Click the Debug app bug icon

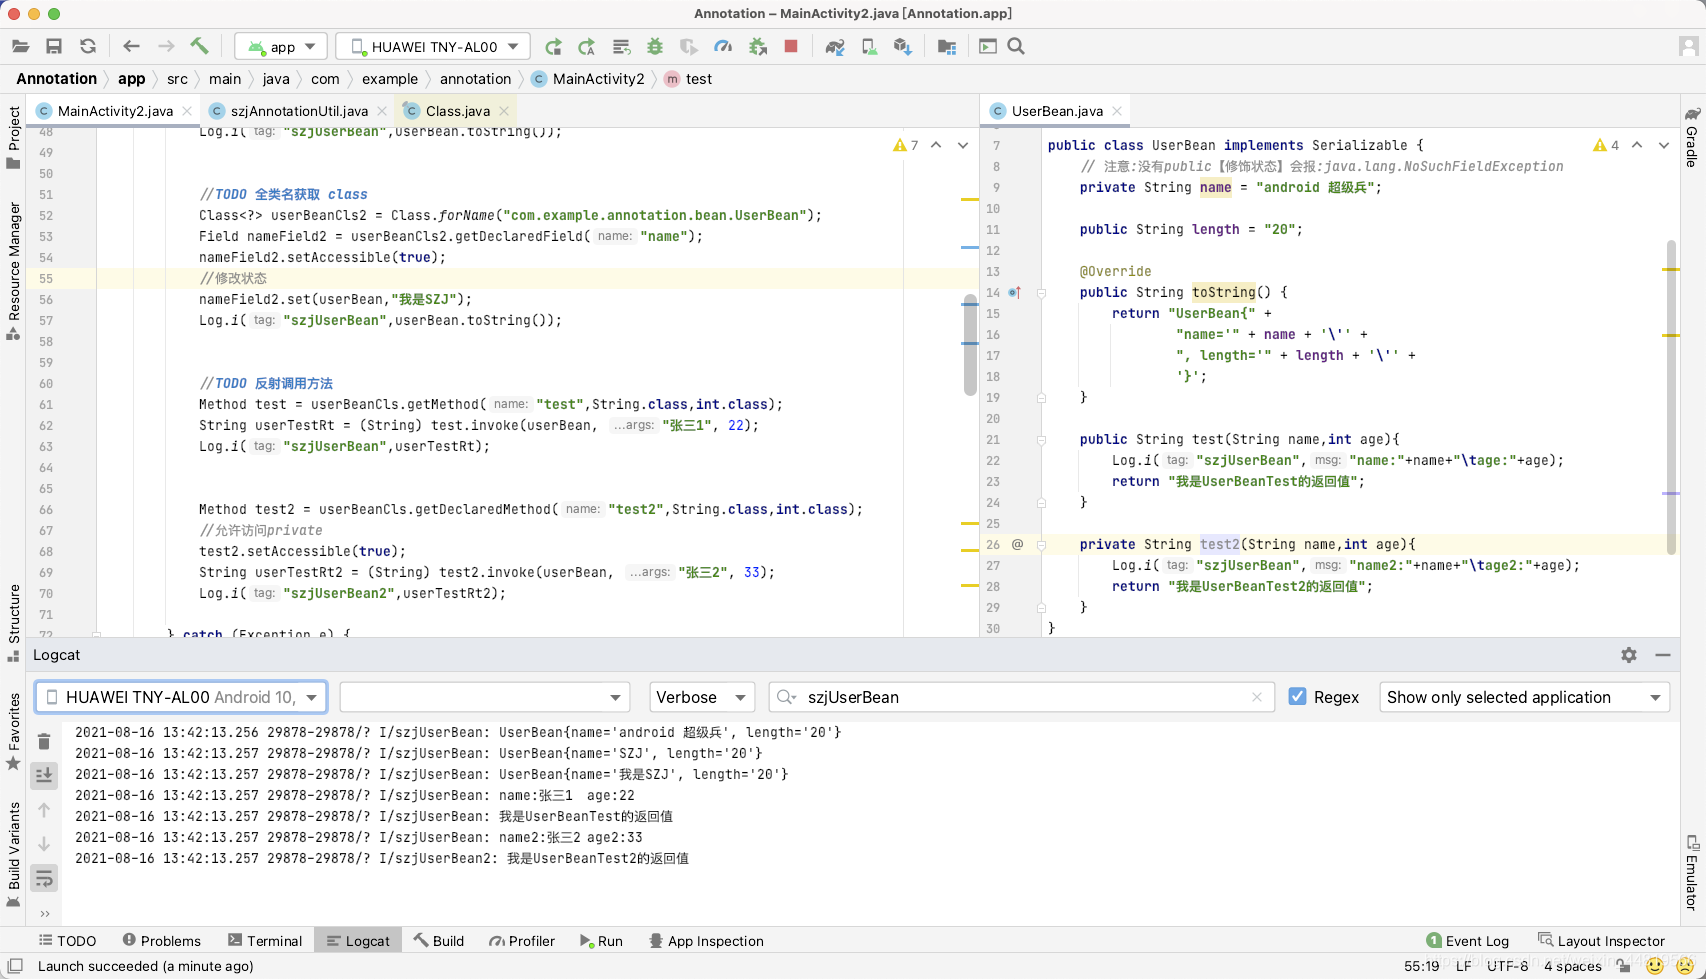pyautogui.click(x=655, y=46)
